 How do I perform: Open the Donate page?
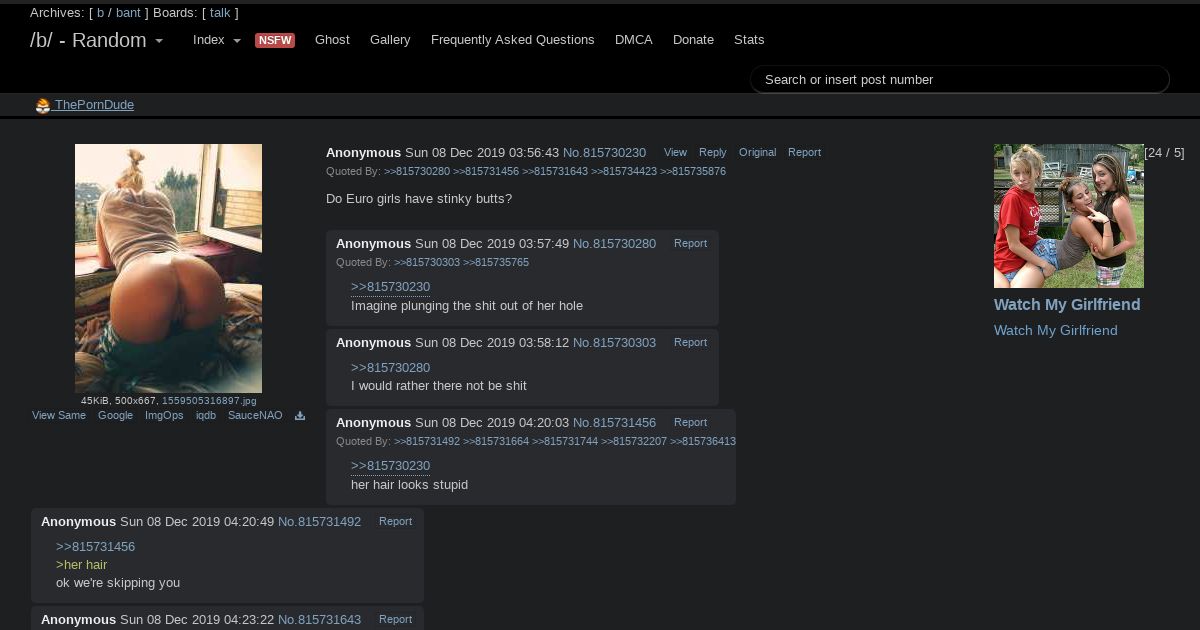(x=693, y=40)
